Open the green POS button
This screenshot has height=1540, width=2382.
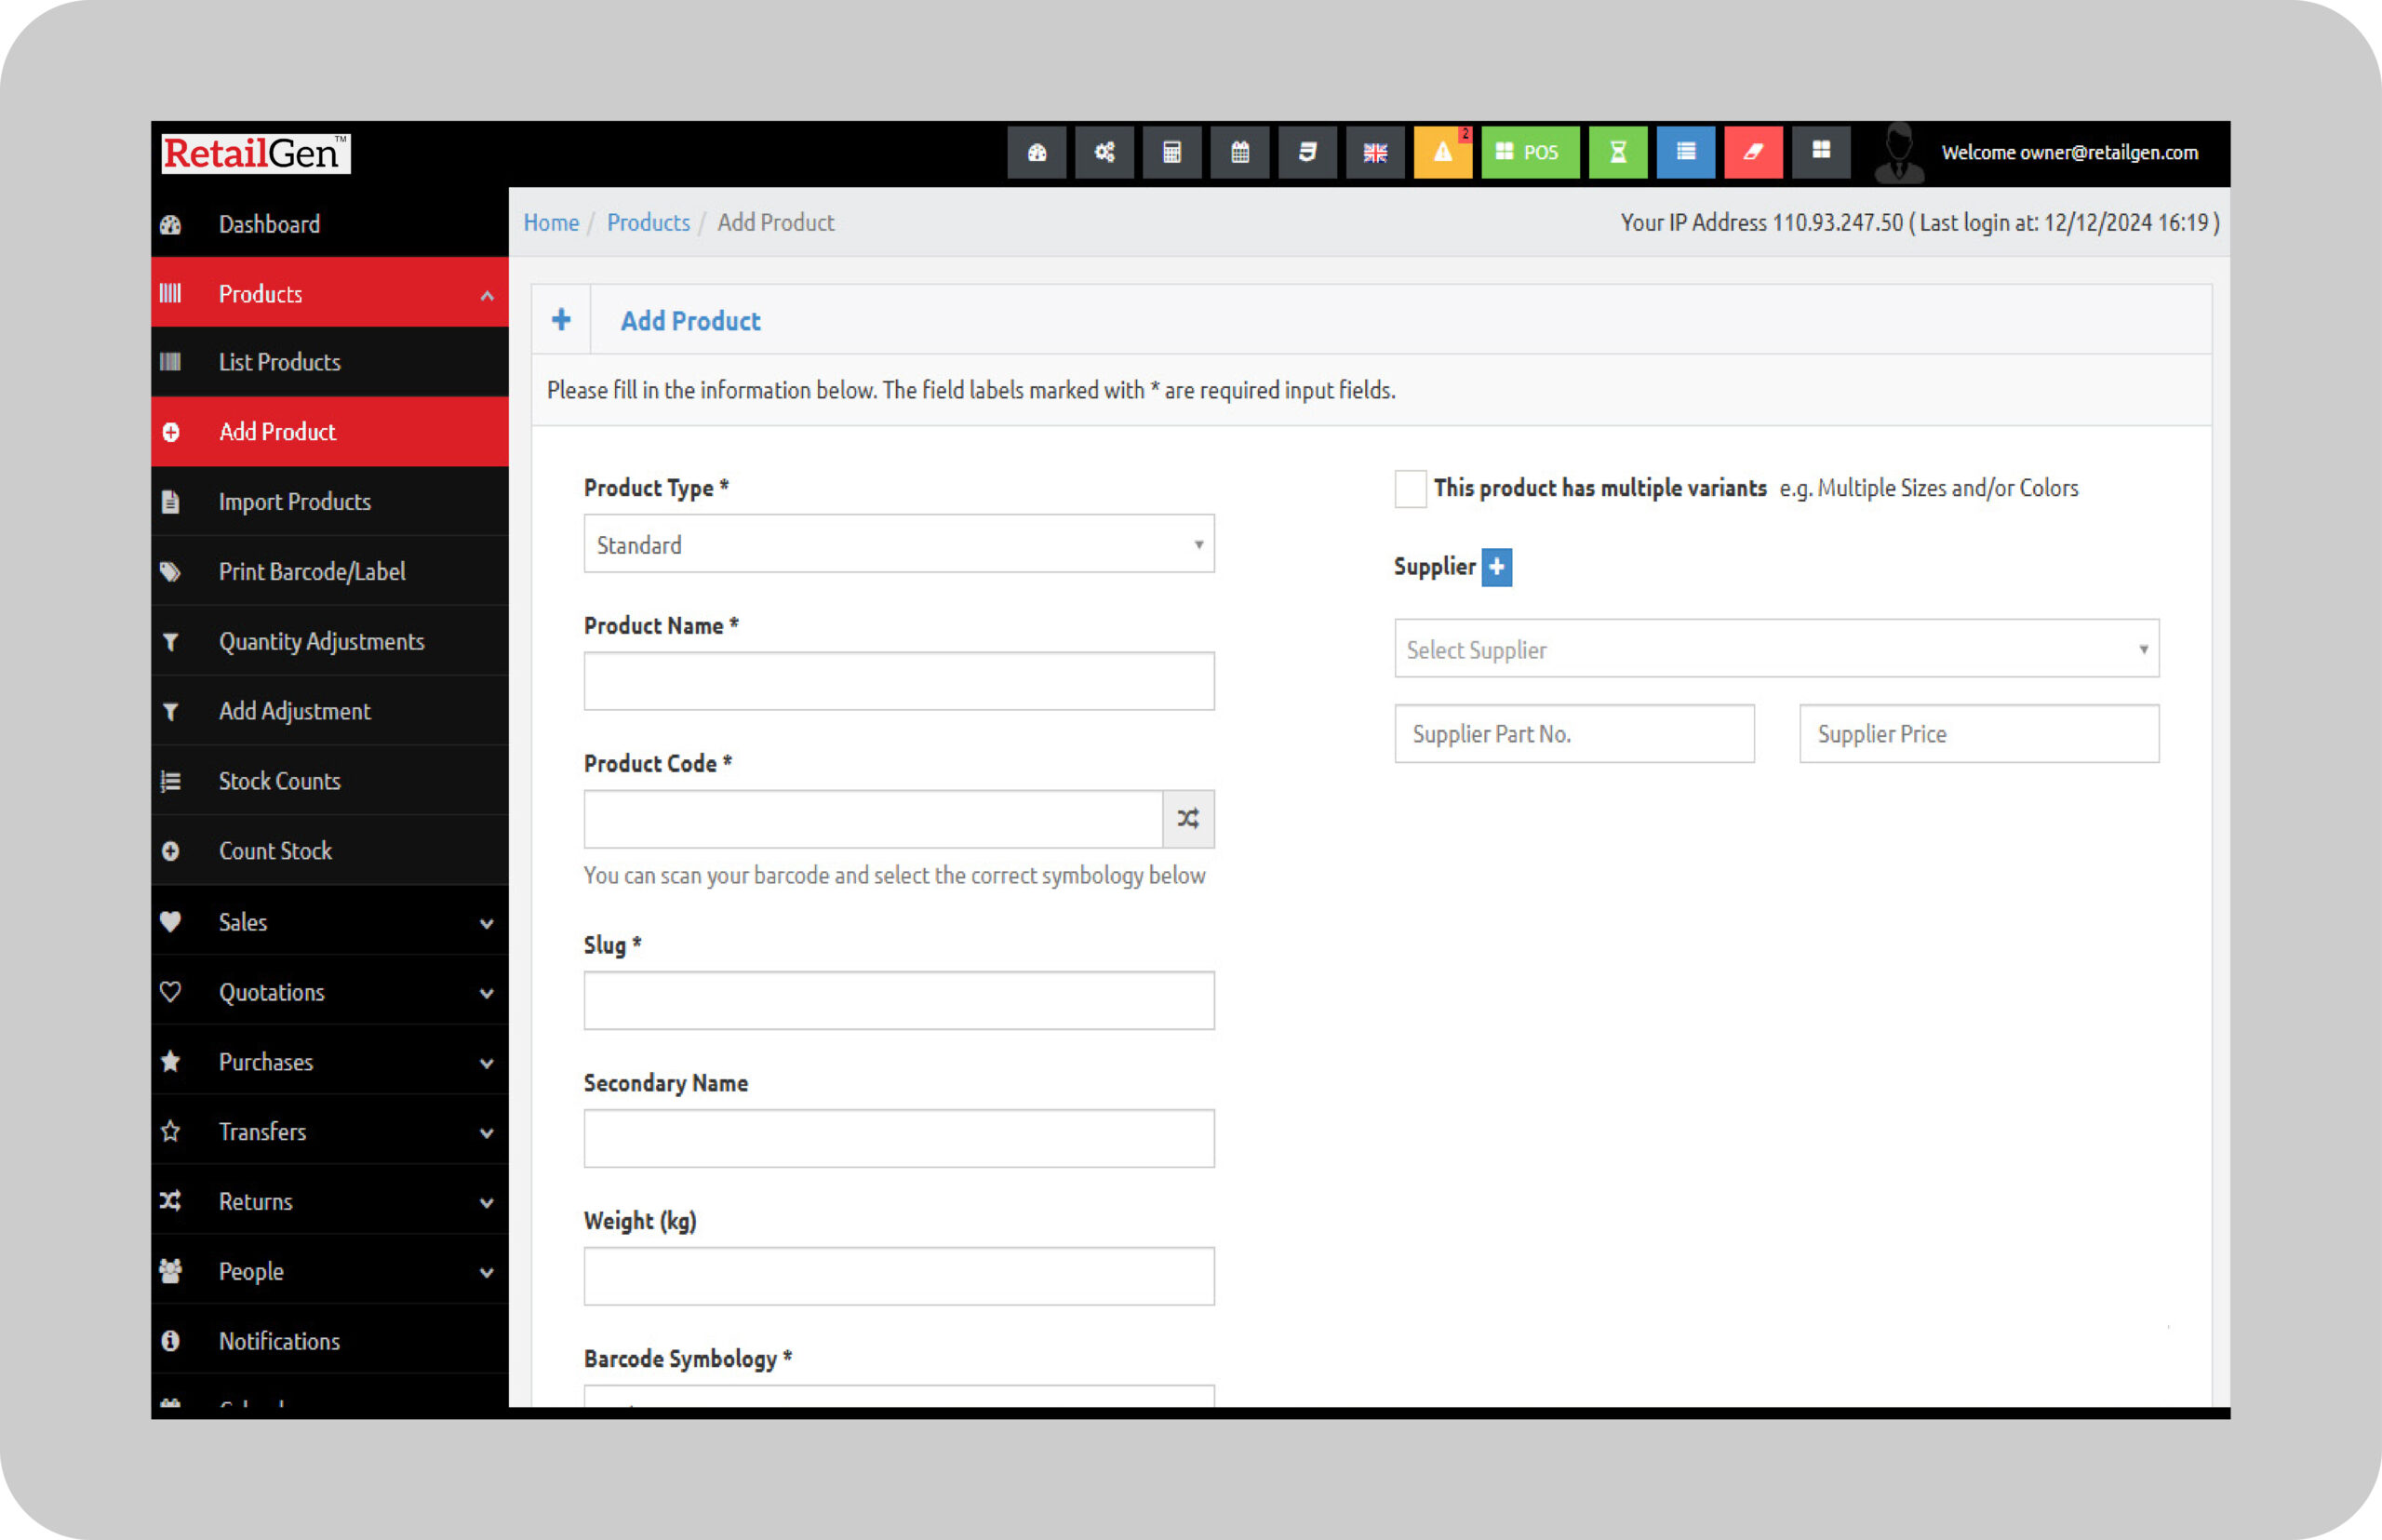[1529, 152]
